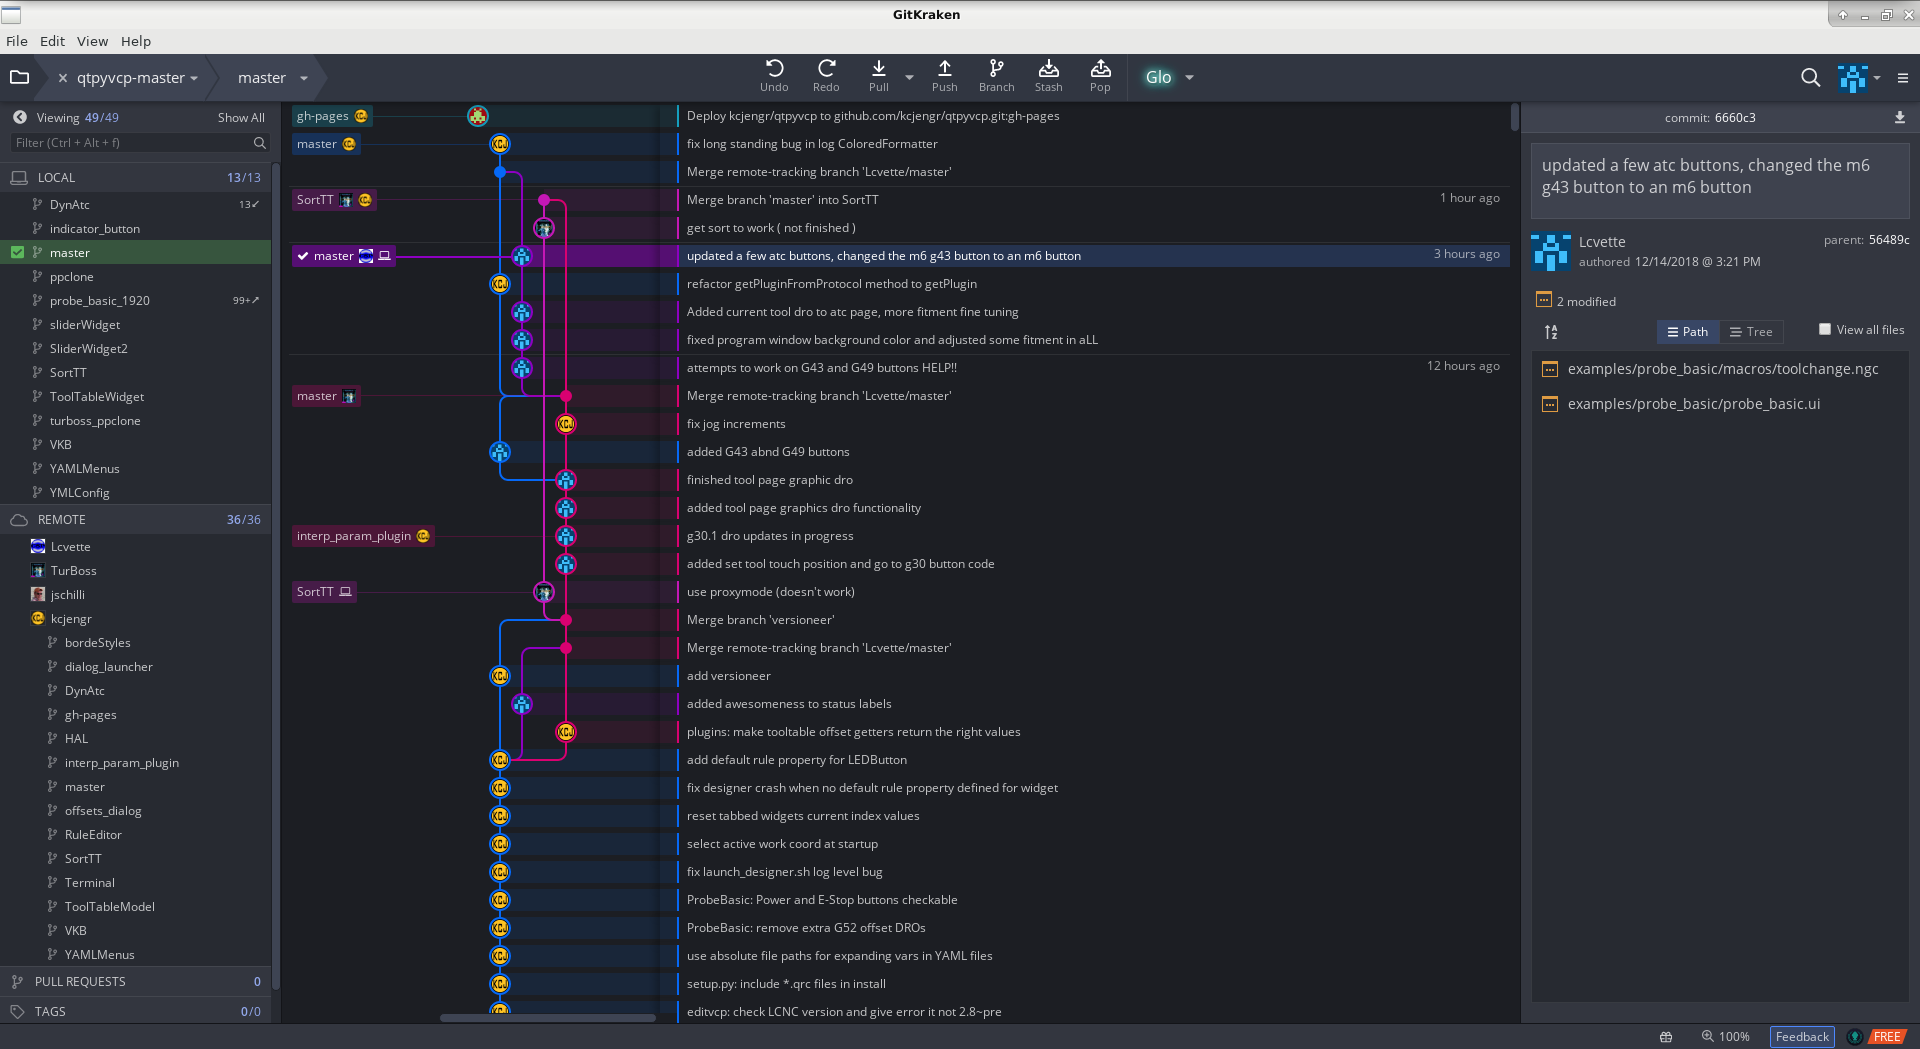
Task: Open the search magnifier in toolbar
Action: coord(1810,77)
